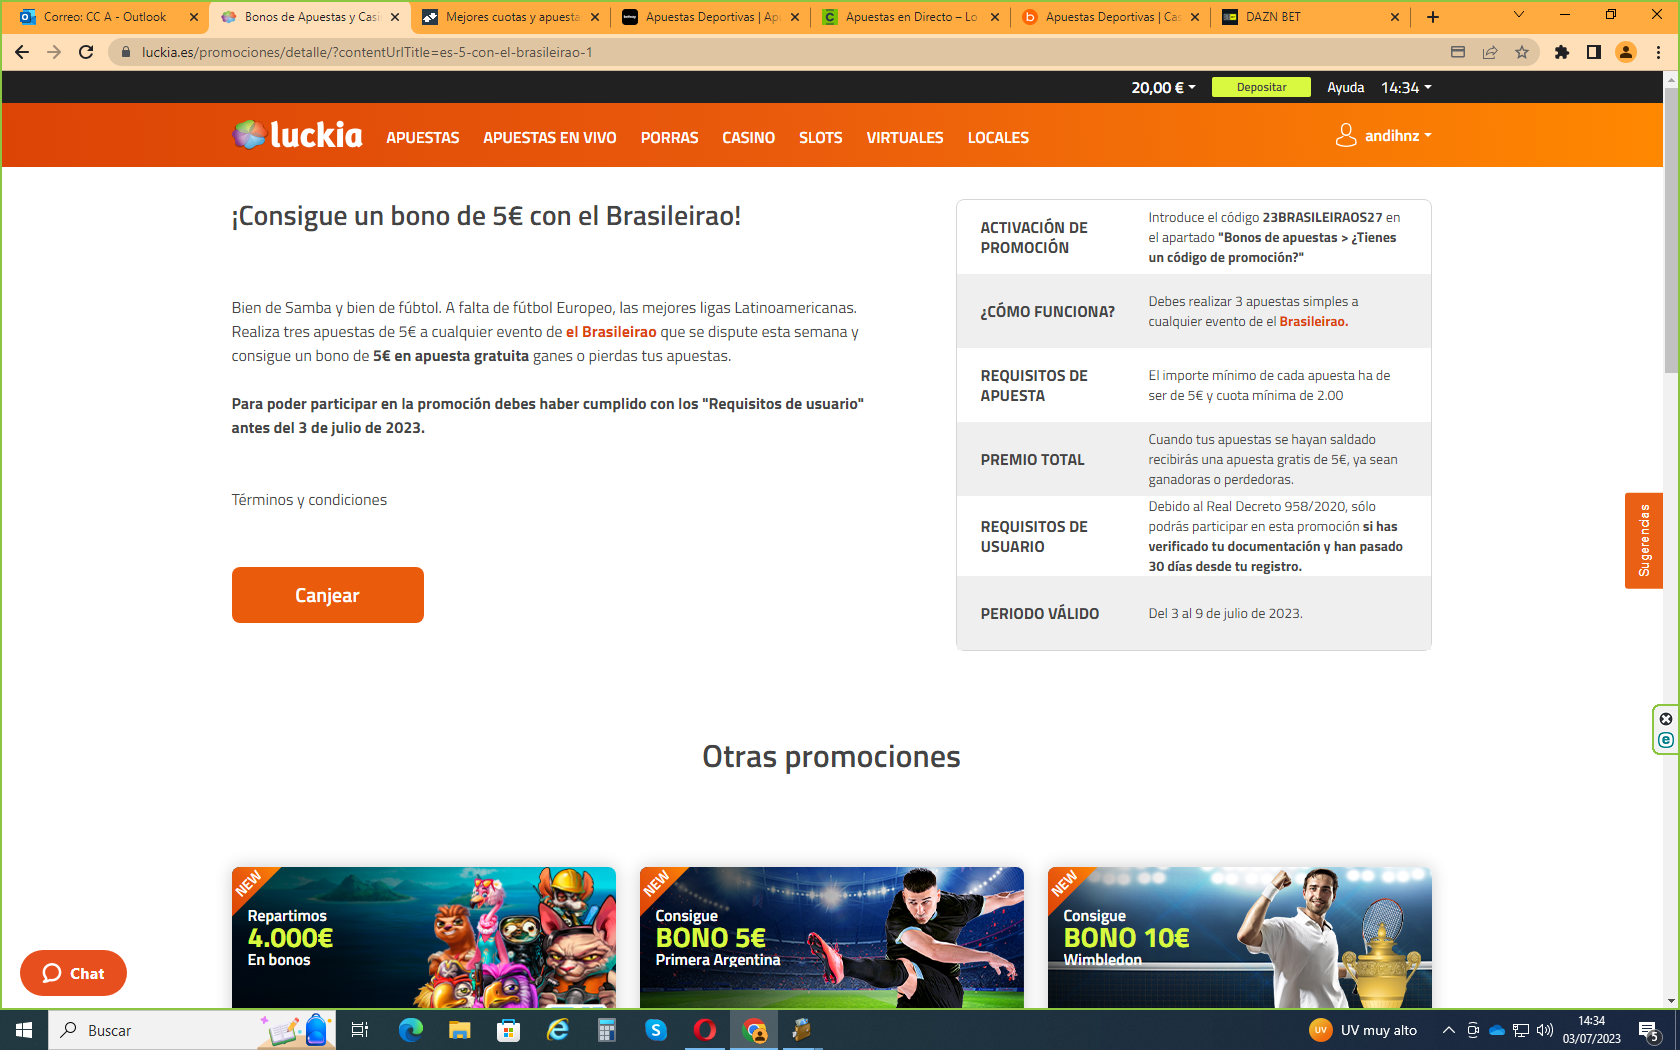
Task: Open the taskbar clock 14:34 03/07/2023
Action: point(1591,1030)
